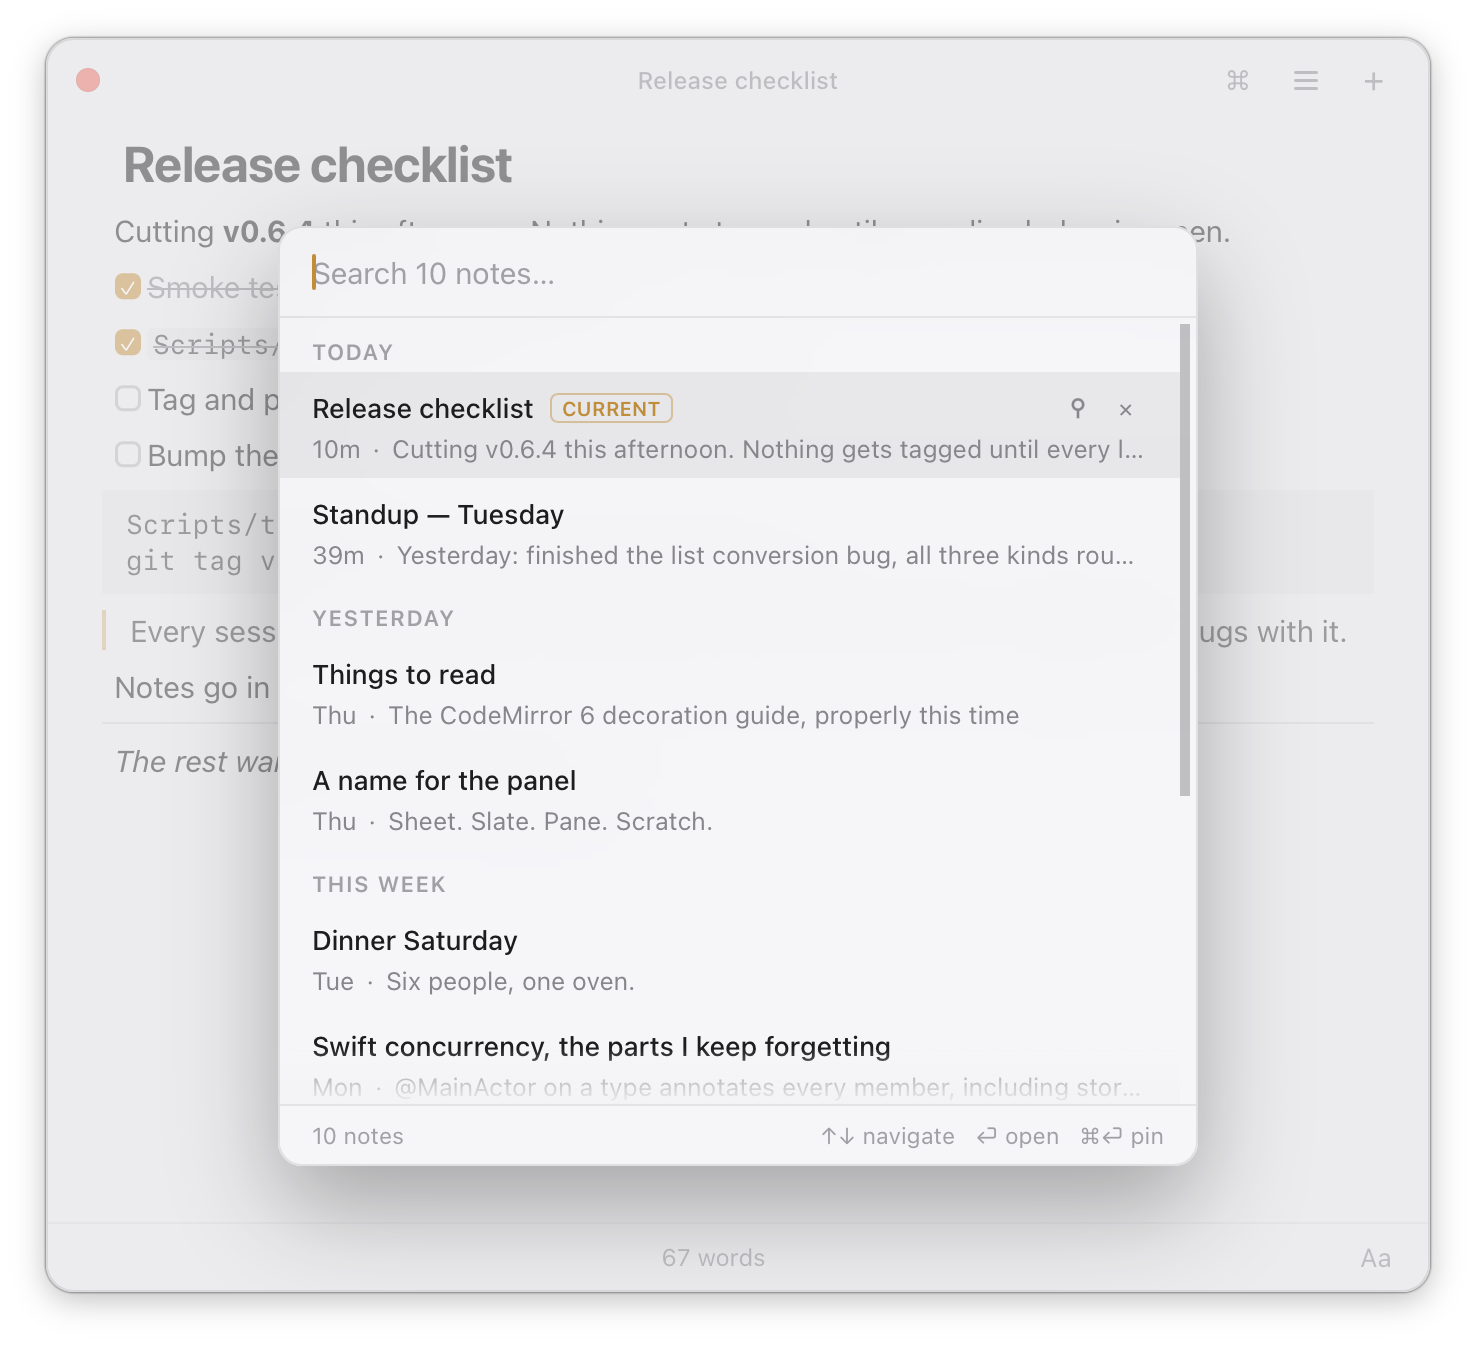Open the notes list hamburger icon

coord(1305,81)
